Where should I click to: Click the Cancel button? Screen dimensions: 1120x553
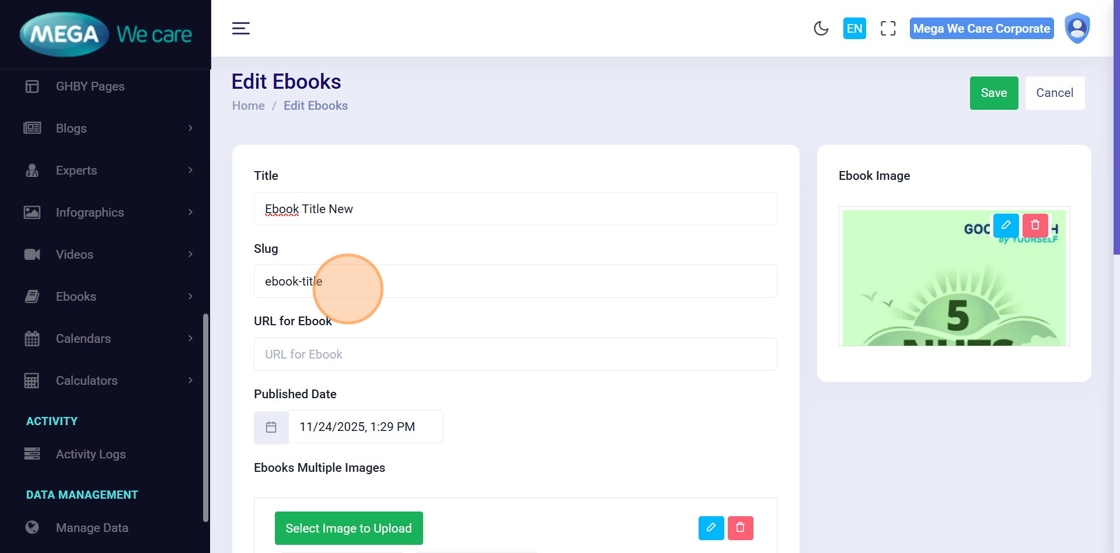pos(1054,93)
